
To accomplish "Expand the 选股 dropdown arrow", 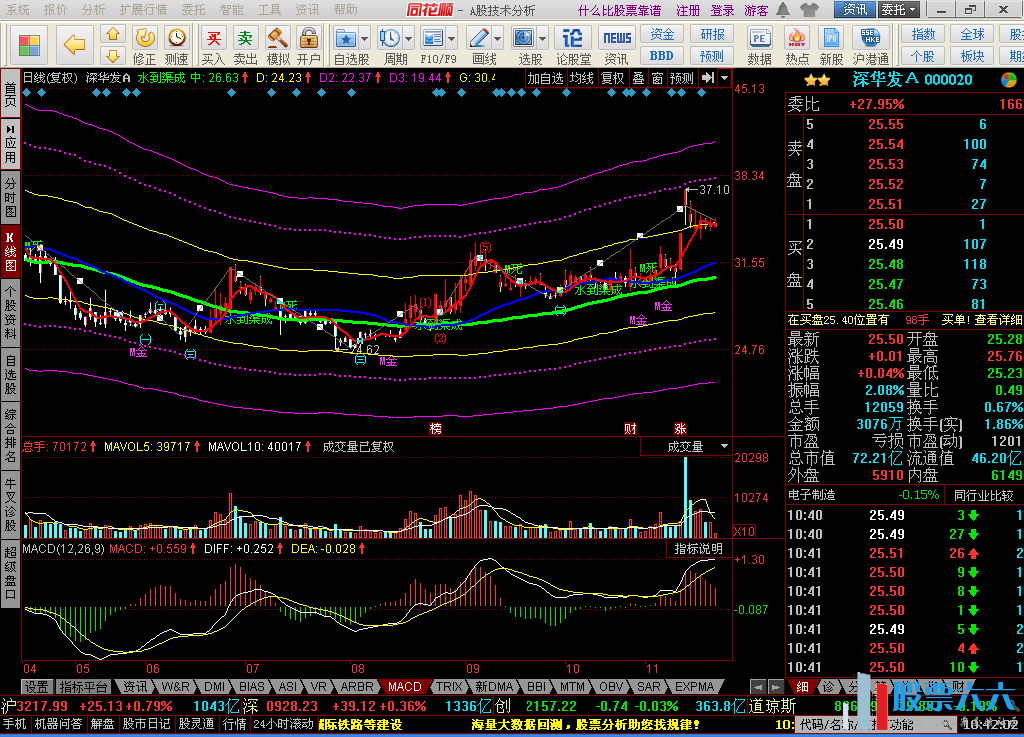I will pyautogui.click(x=543, y=39).
